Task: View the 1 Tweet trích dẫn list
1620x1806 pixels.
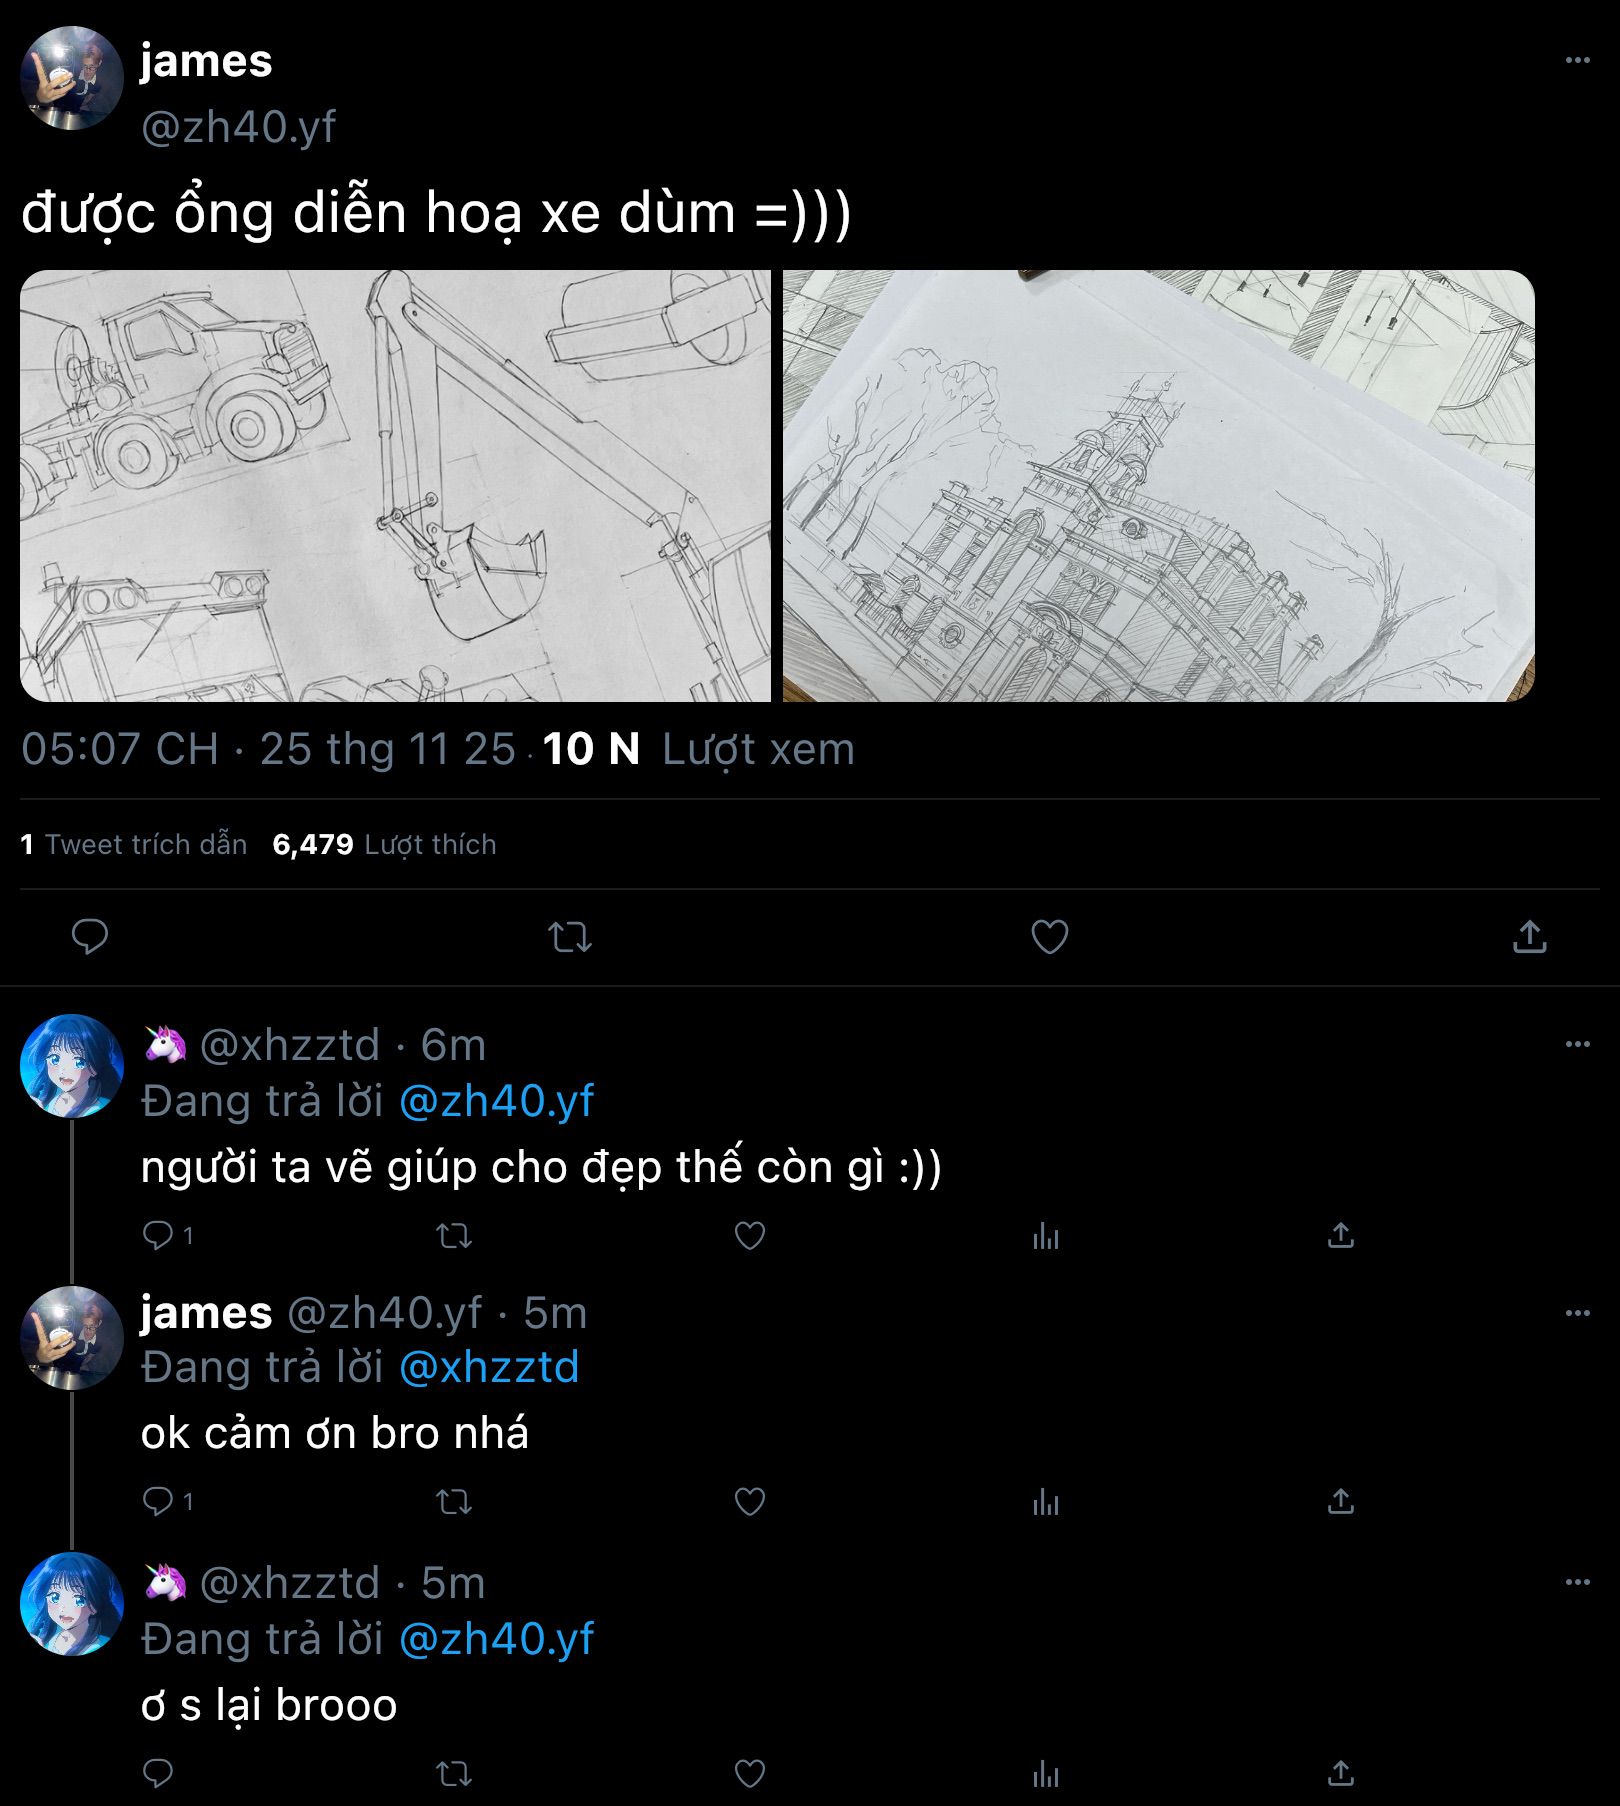Action: click(134, 845)
